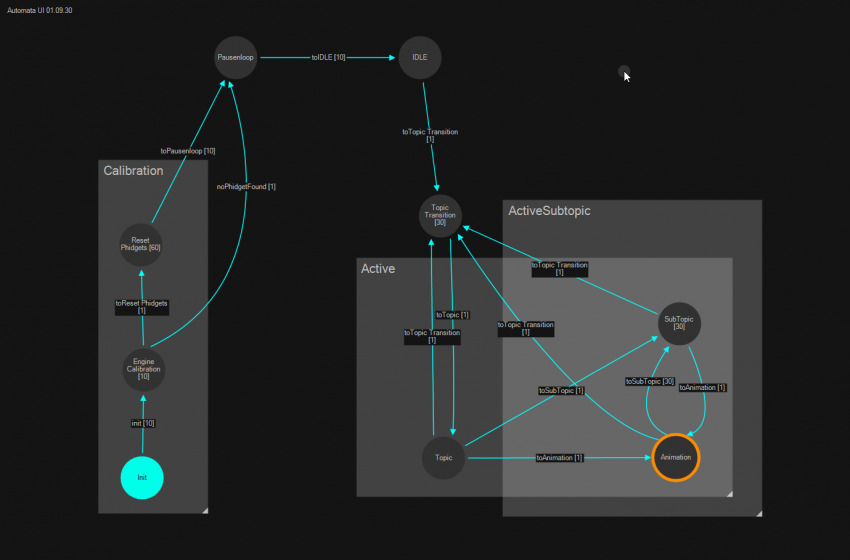This screenshot has height=560, width=850.
Task: Click the noPhidgetFound [1] transition label
Action: 246,186
